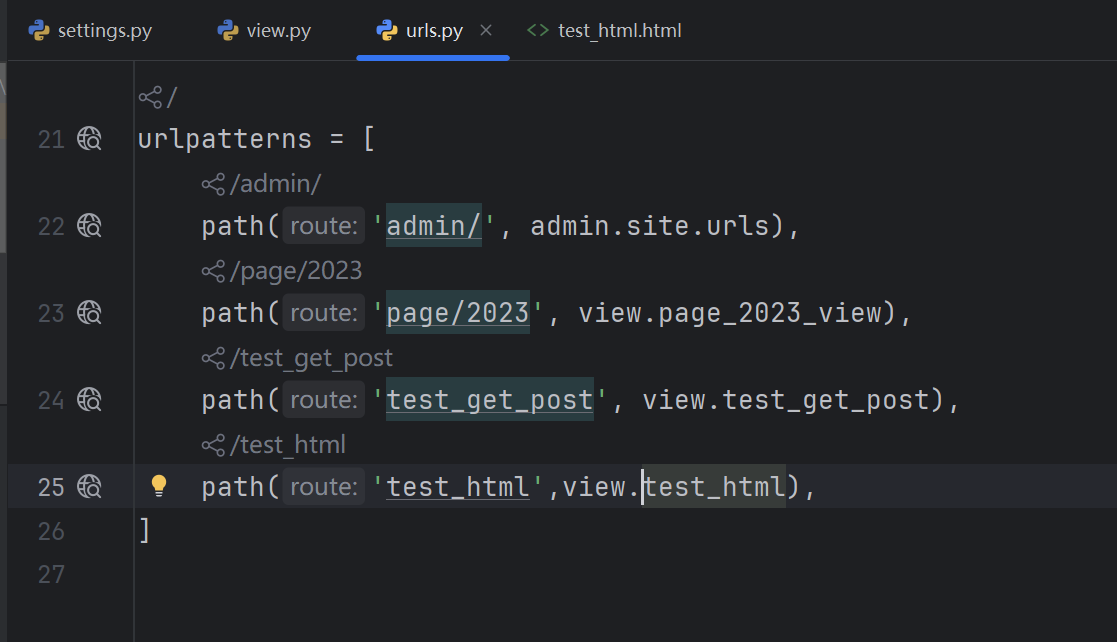
Task: Open the /page/2023 URL inlay link
Action: 295,271
